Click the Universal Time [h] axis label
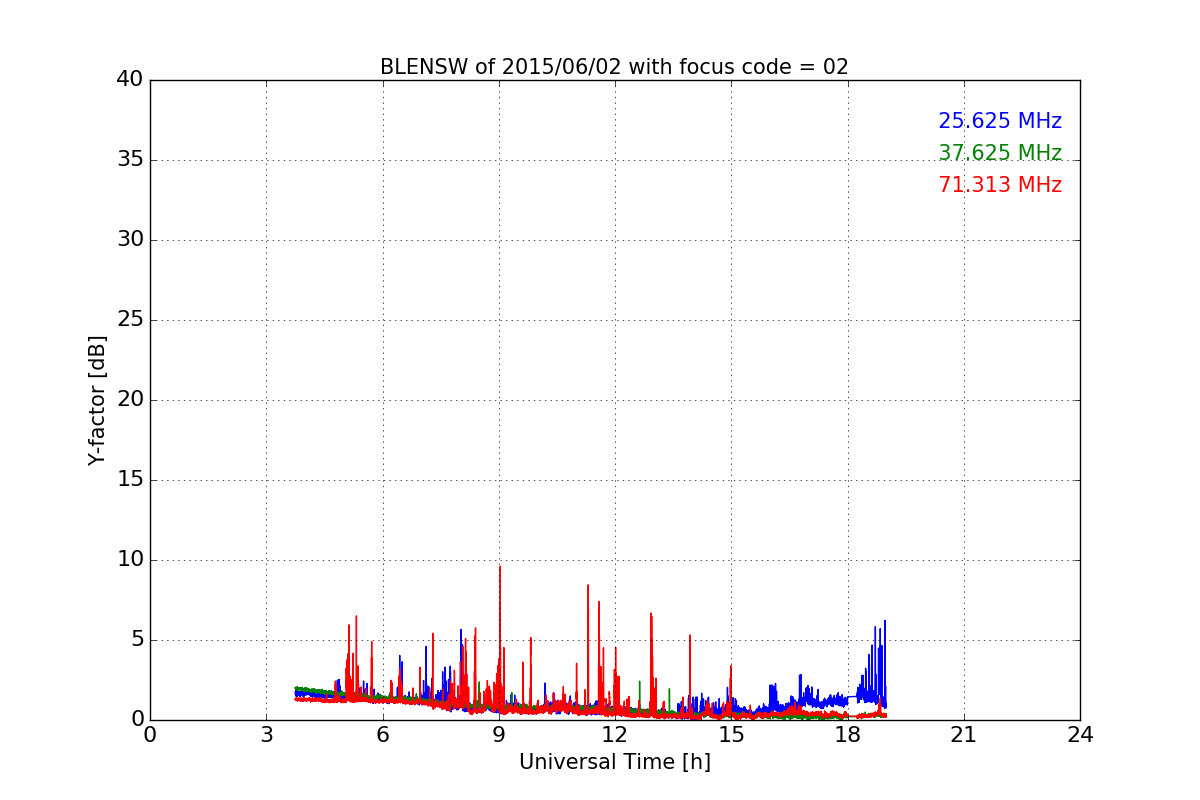 pos(614,762)
